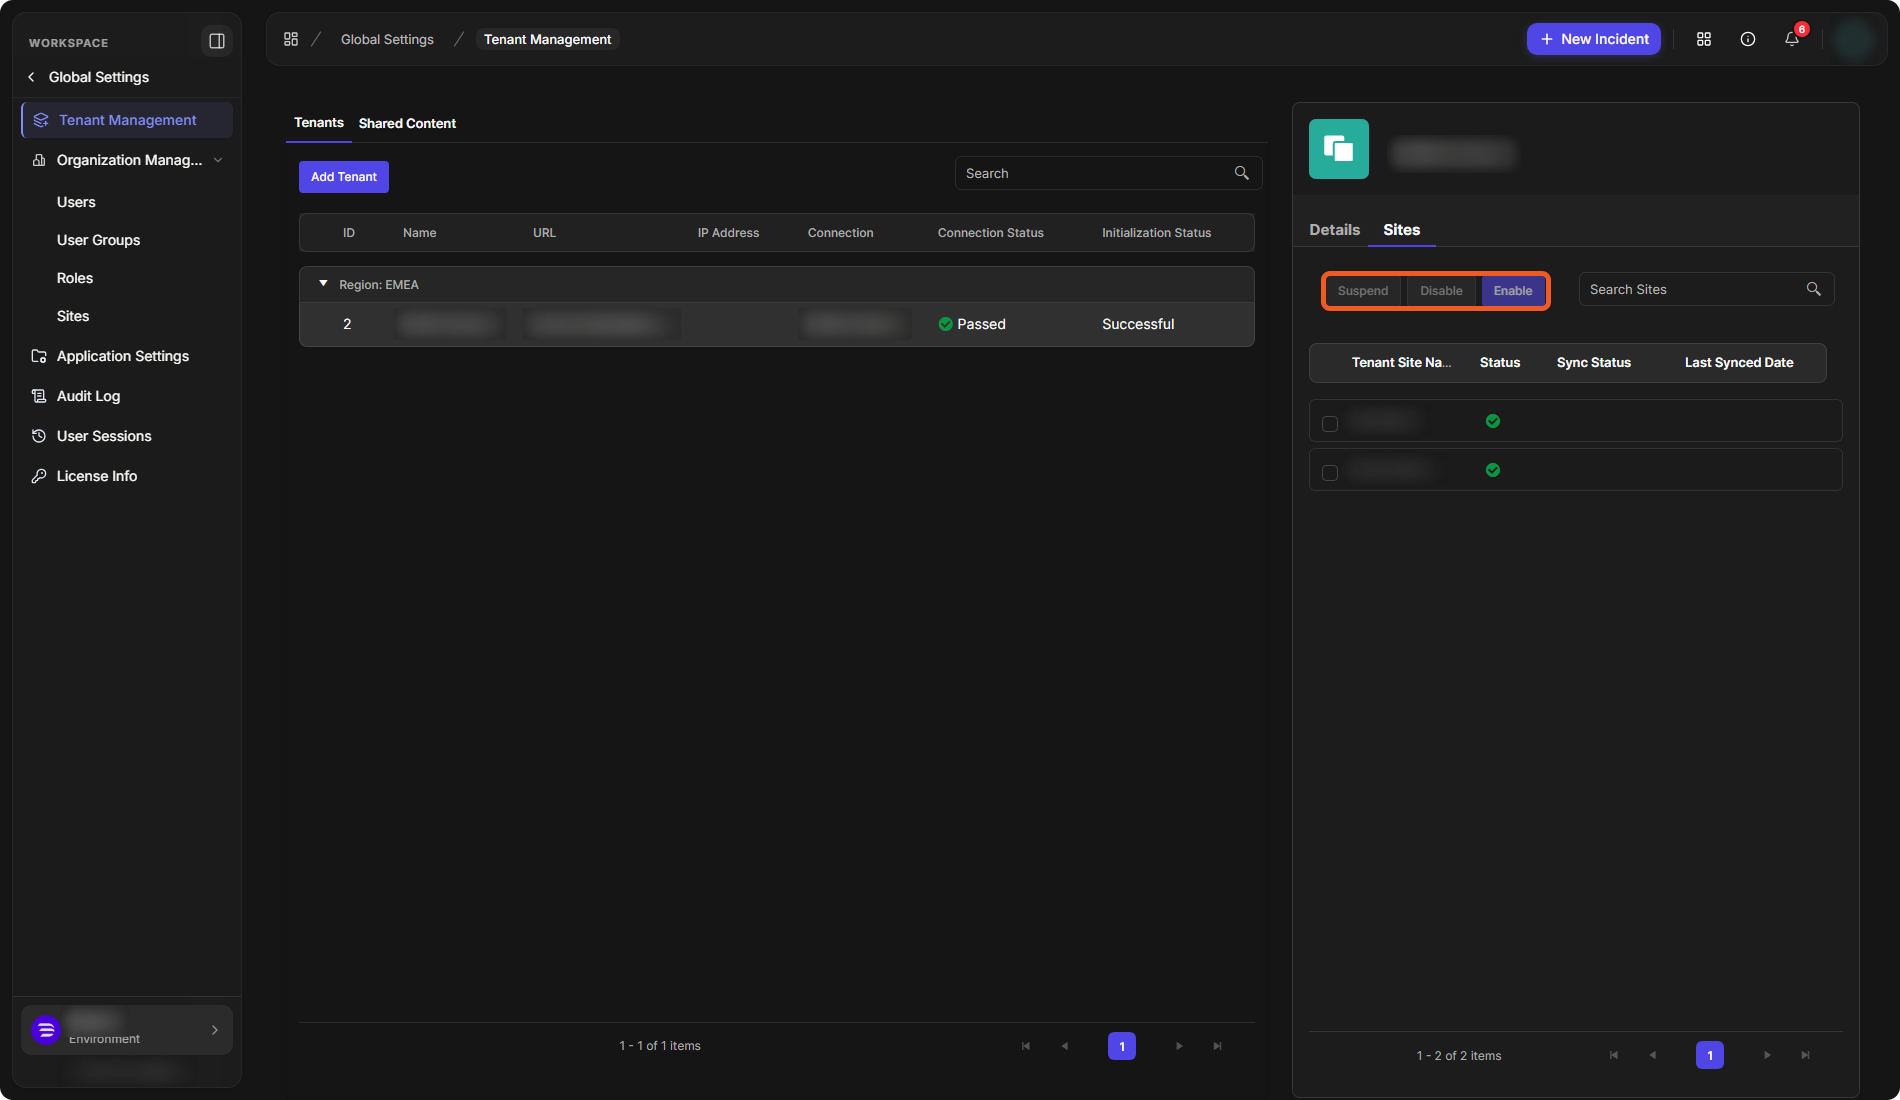Expand the Environment switcher chevron
The width and height of the screenshot is (1900, 1100).
[215, 1030]
